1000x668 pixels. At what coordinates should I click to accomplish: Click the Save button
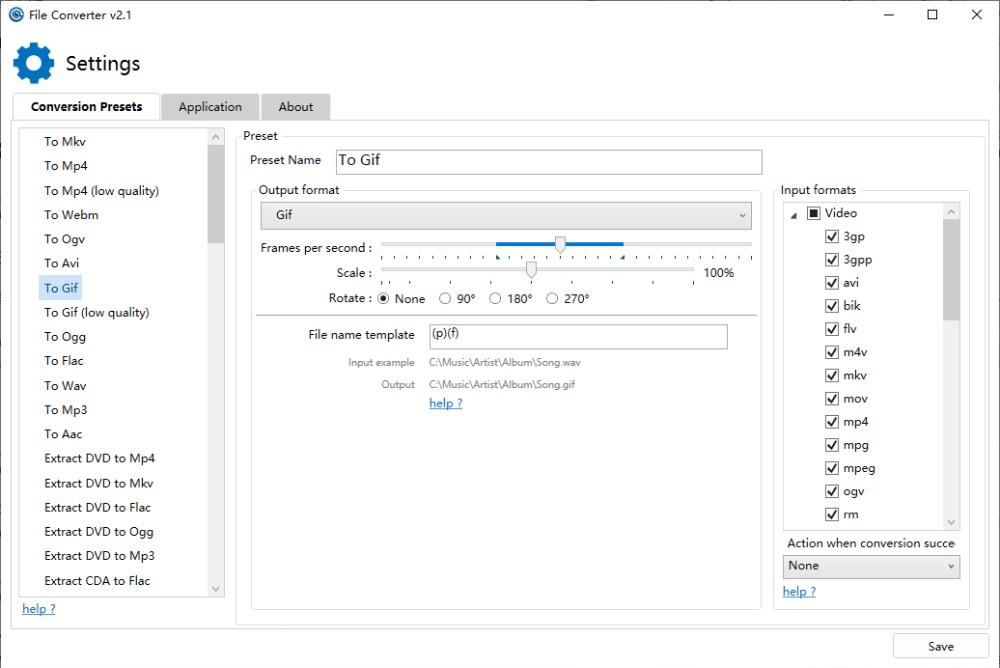[940, 647]
